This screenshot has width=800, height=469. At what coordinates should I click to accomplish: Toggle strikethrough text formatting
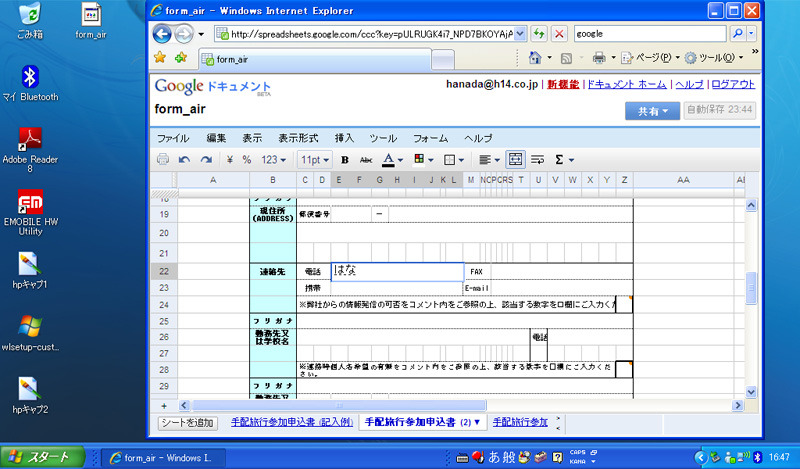coord(366,160)
